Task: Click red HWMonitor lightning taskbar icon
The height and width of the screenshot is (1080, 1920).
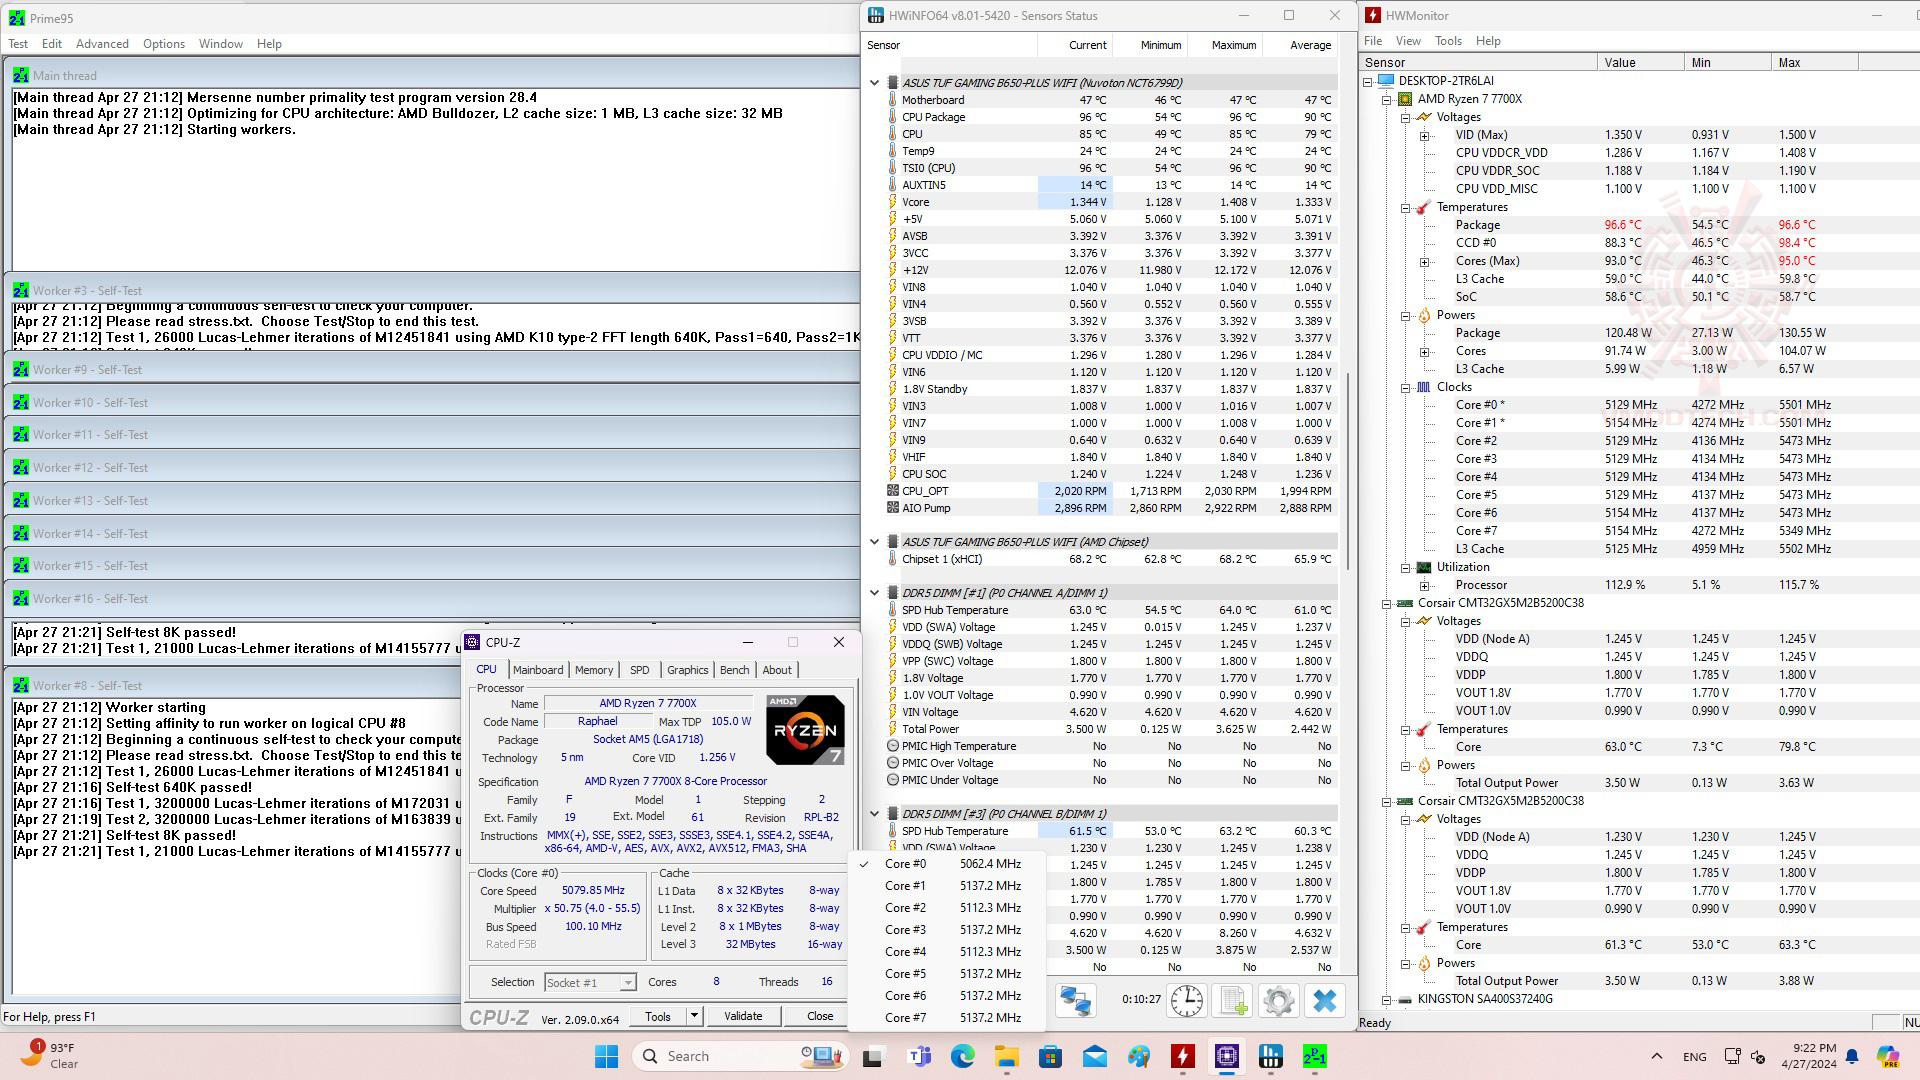Action: (1183, 1056)
